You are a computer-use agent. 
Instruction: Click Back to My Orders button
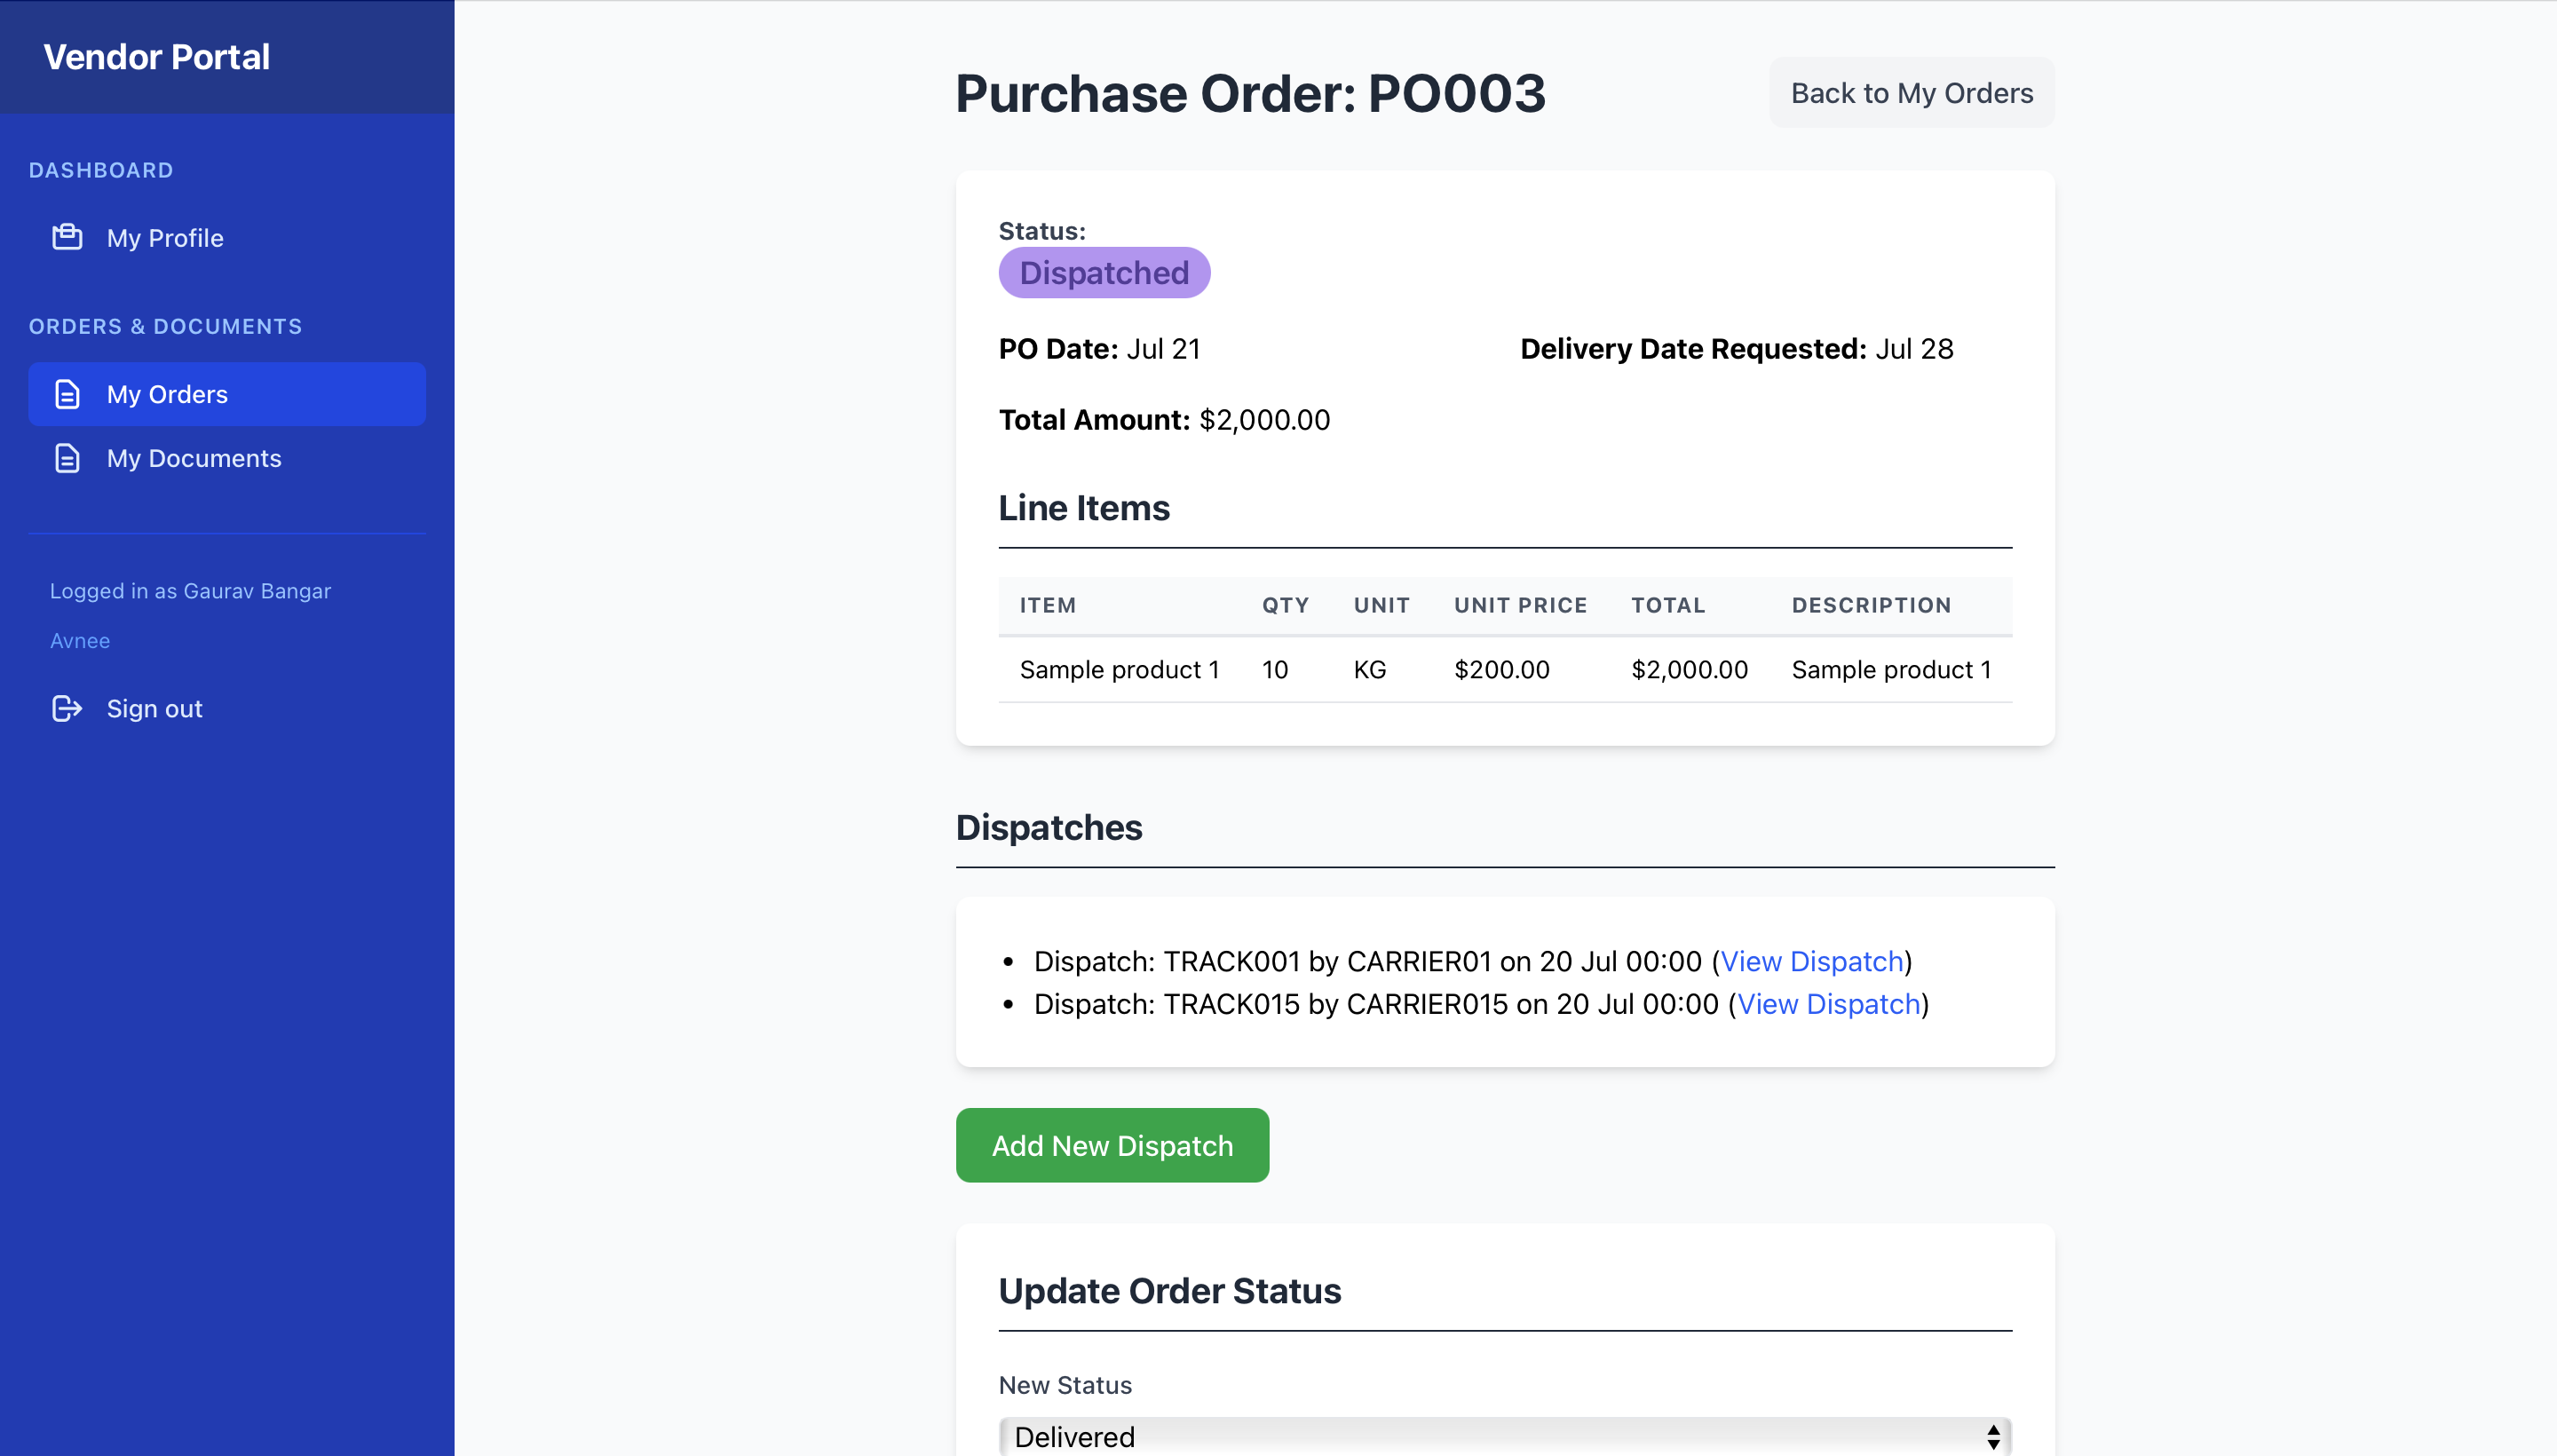[1911, 93]
